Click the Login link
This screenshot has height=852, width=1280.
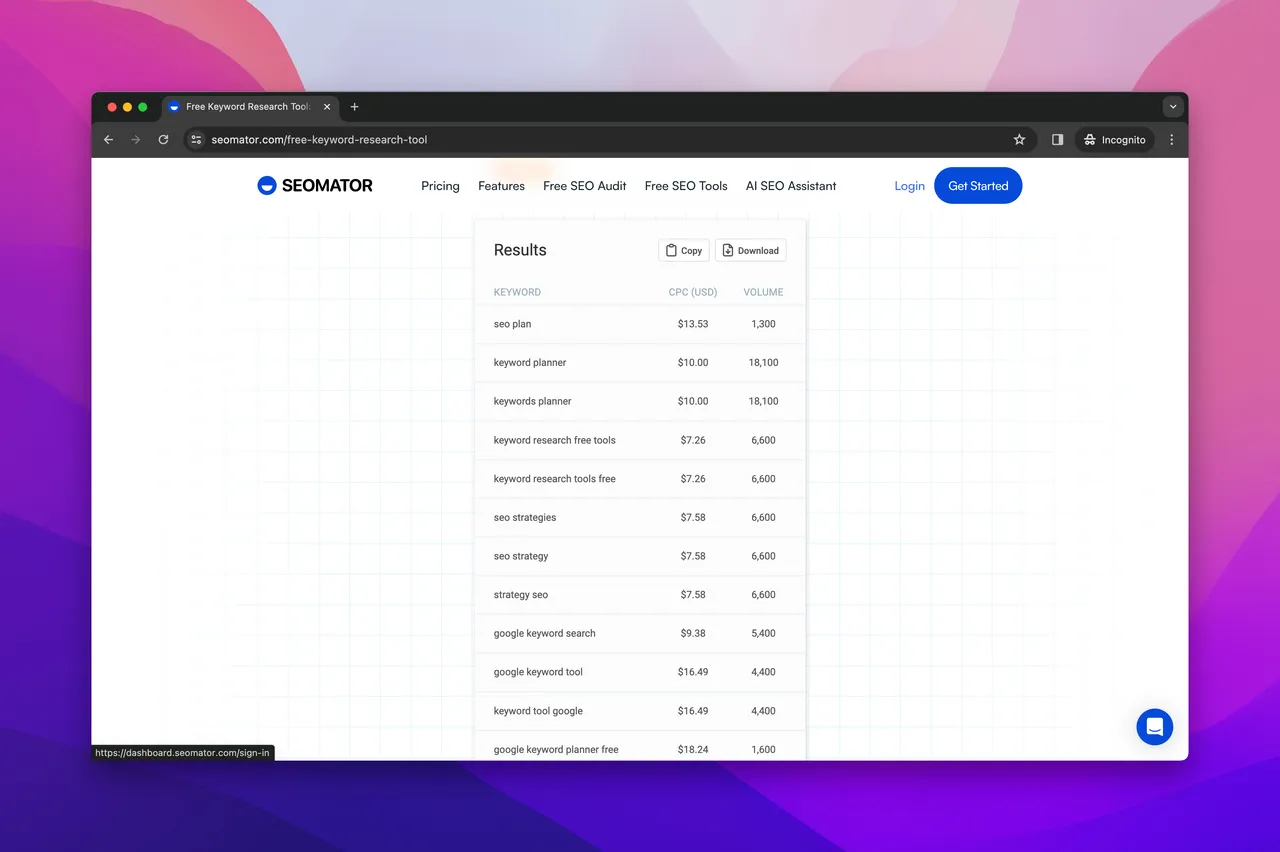[909, 186]
